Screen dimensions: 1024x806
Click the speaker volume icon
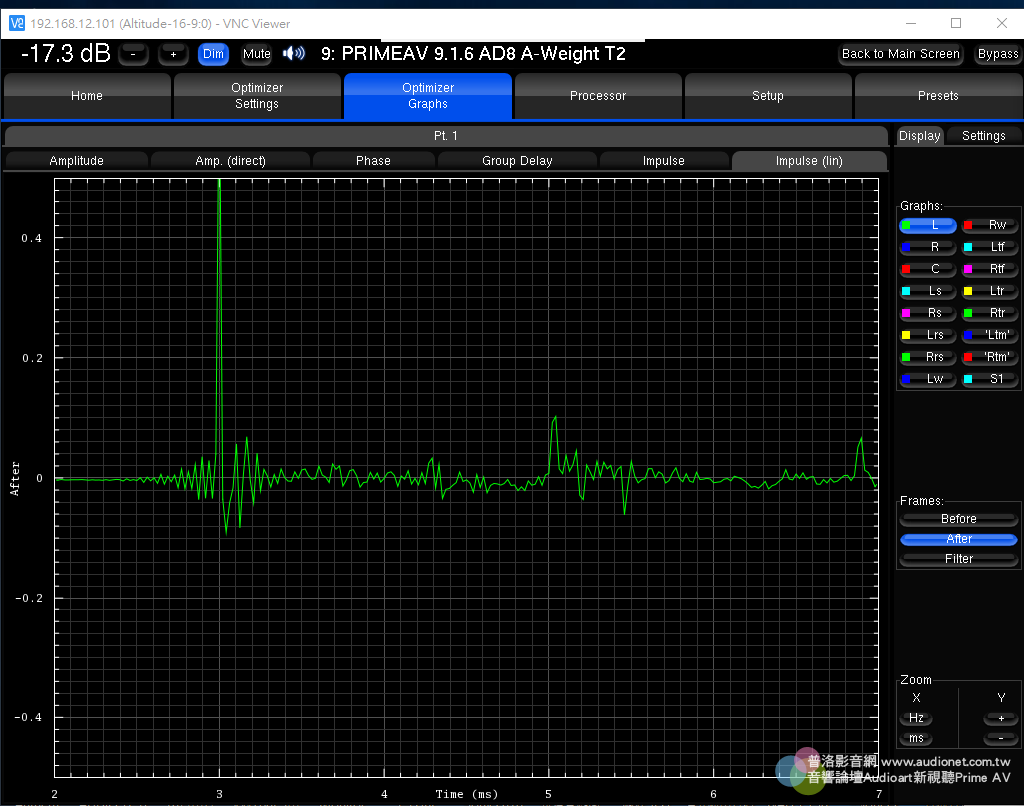[293, 54]
